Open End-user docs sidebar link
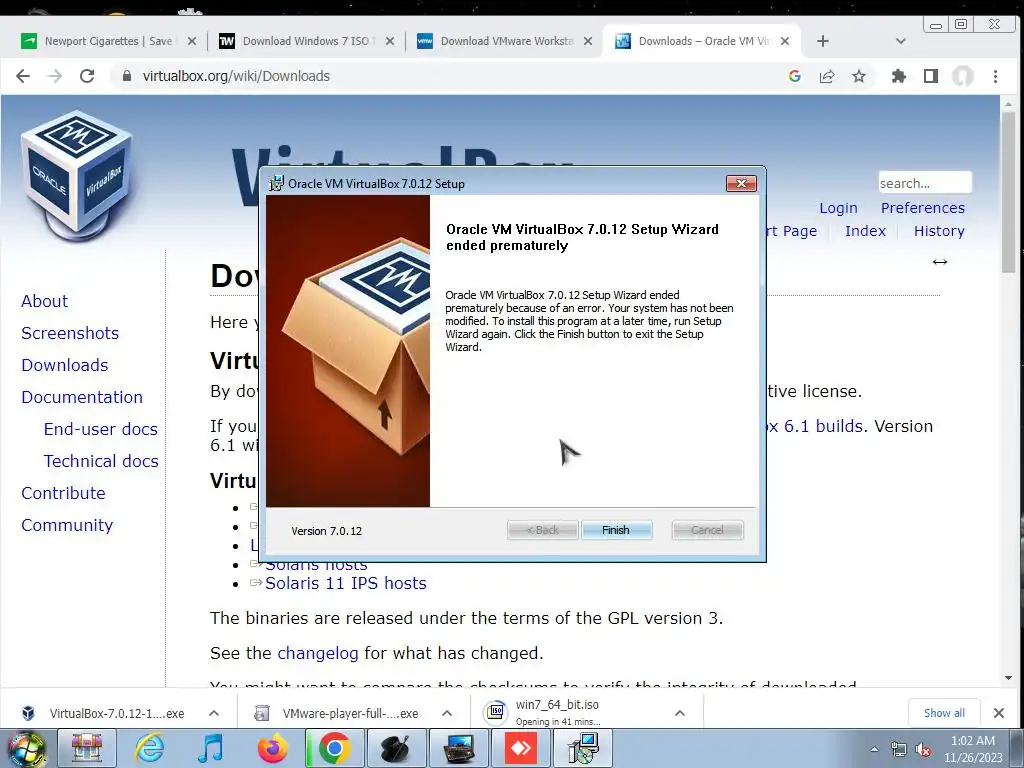 [101, 429]
